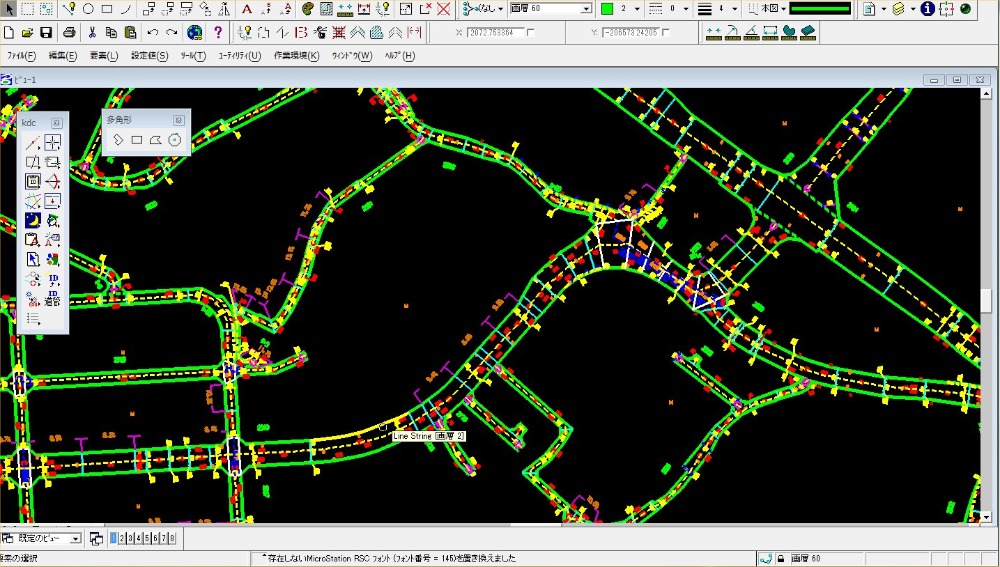Click the globe web browser icon
Viewport: 1000px width, 567px height.
pyautogui.click(x=195, y=32)
